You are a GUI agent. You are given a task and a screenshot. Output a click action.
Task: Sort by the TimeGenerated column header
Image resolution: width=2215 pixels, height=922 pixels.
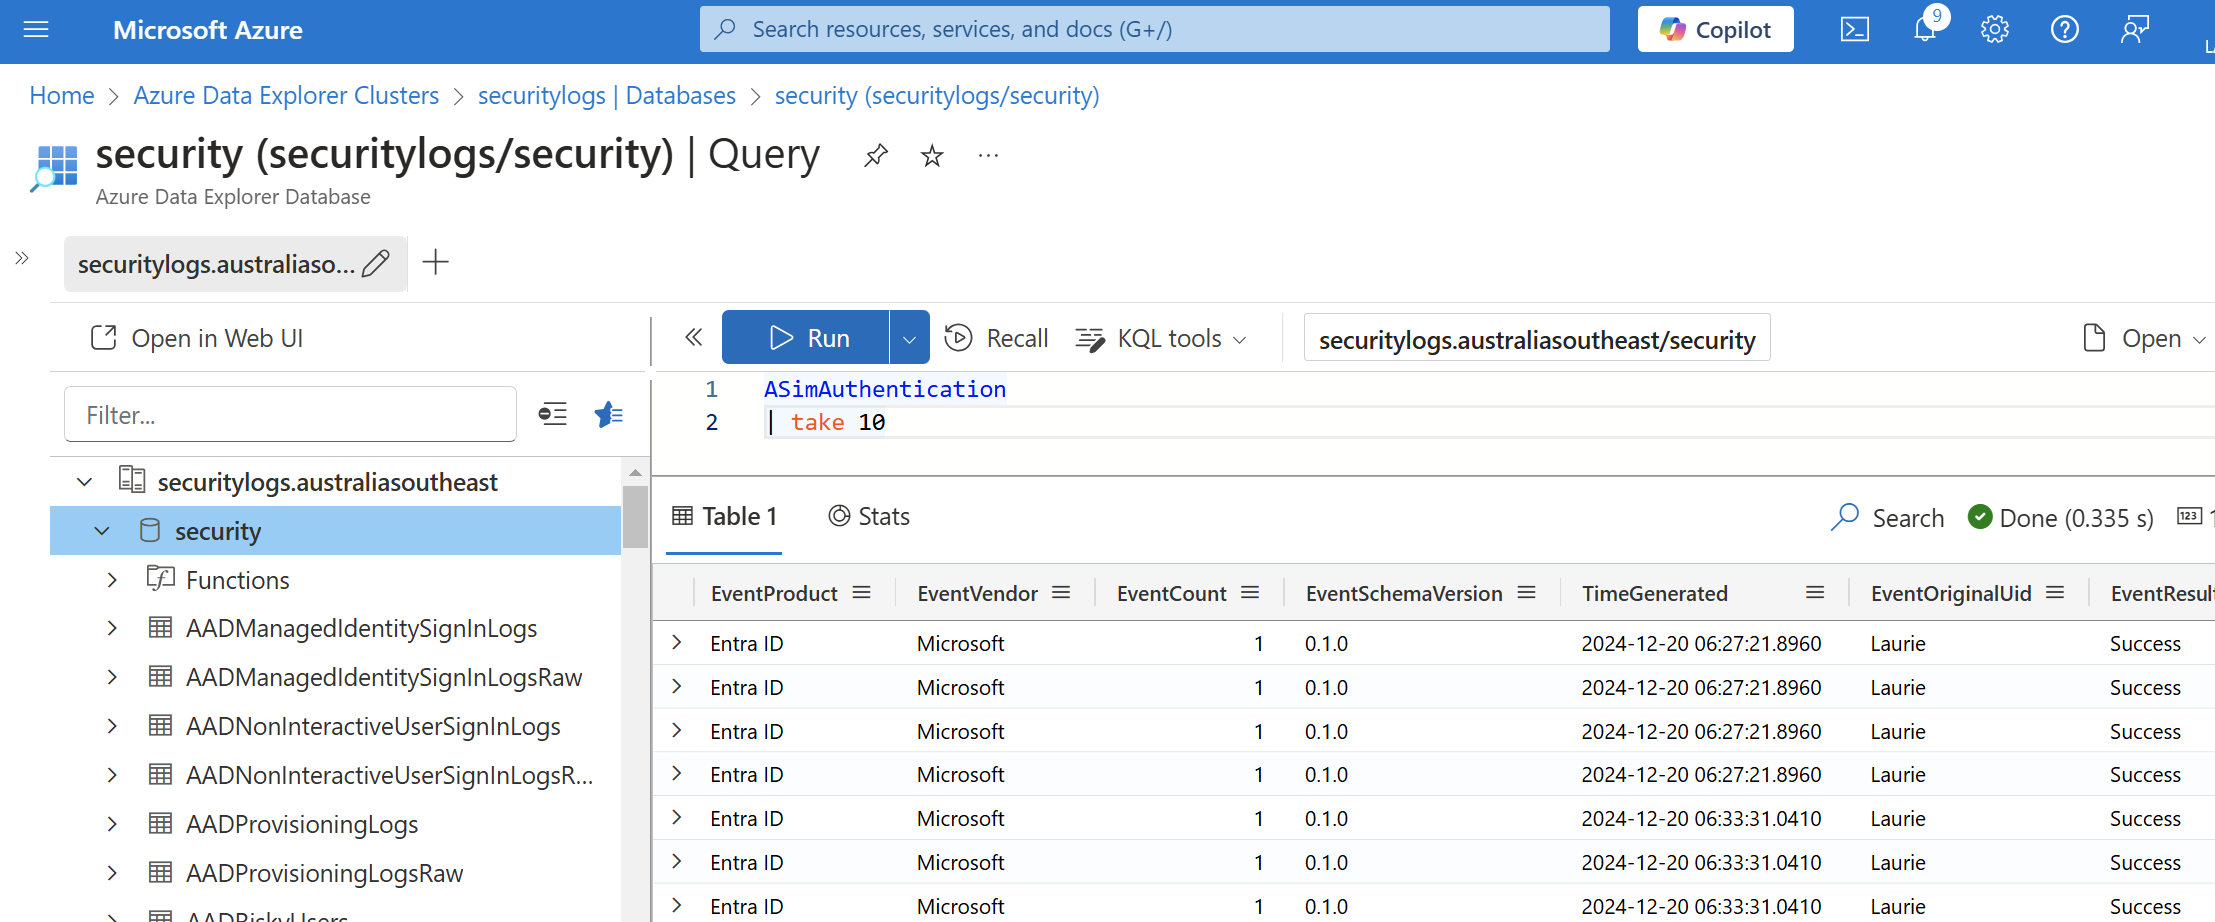coord(1654,594)
